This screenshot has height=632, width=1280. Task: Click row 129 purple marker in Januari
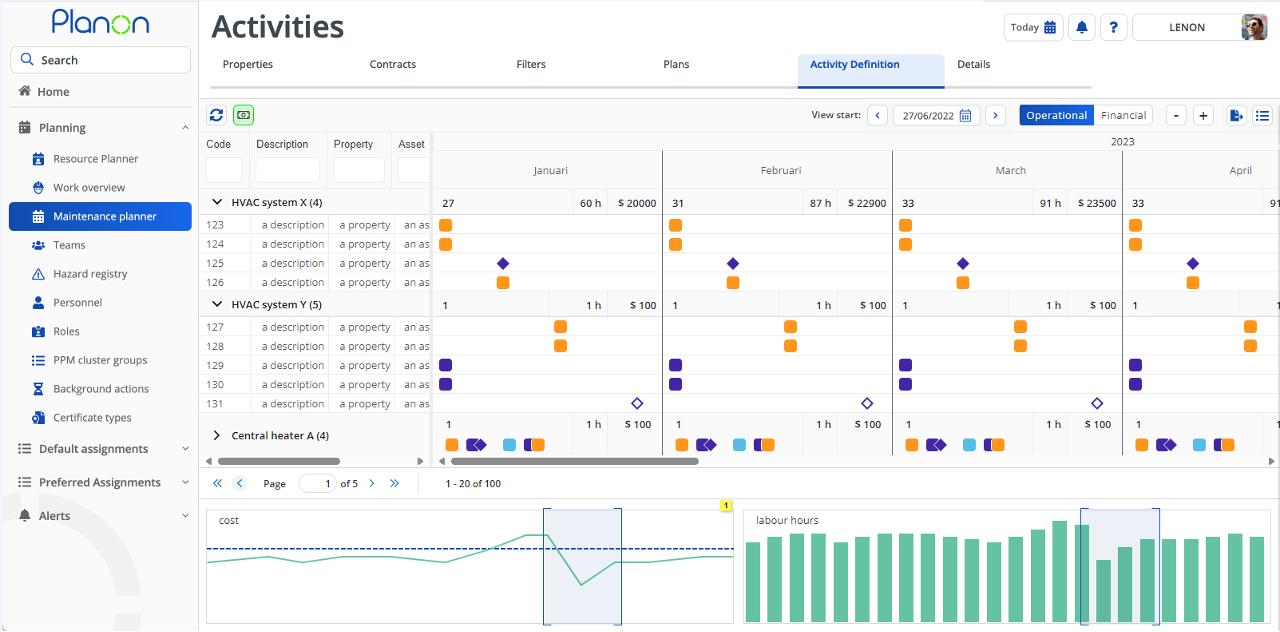click(x=445, y=365)
